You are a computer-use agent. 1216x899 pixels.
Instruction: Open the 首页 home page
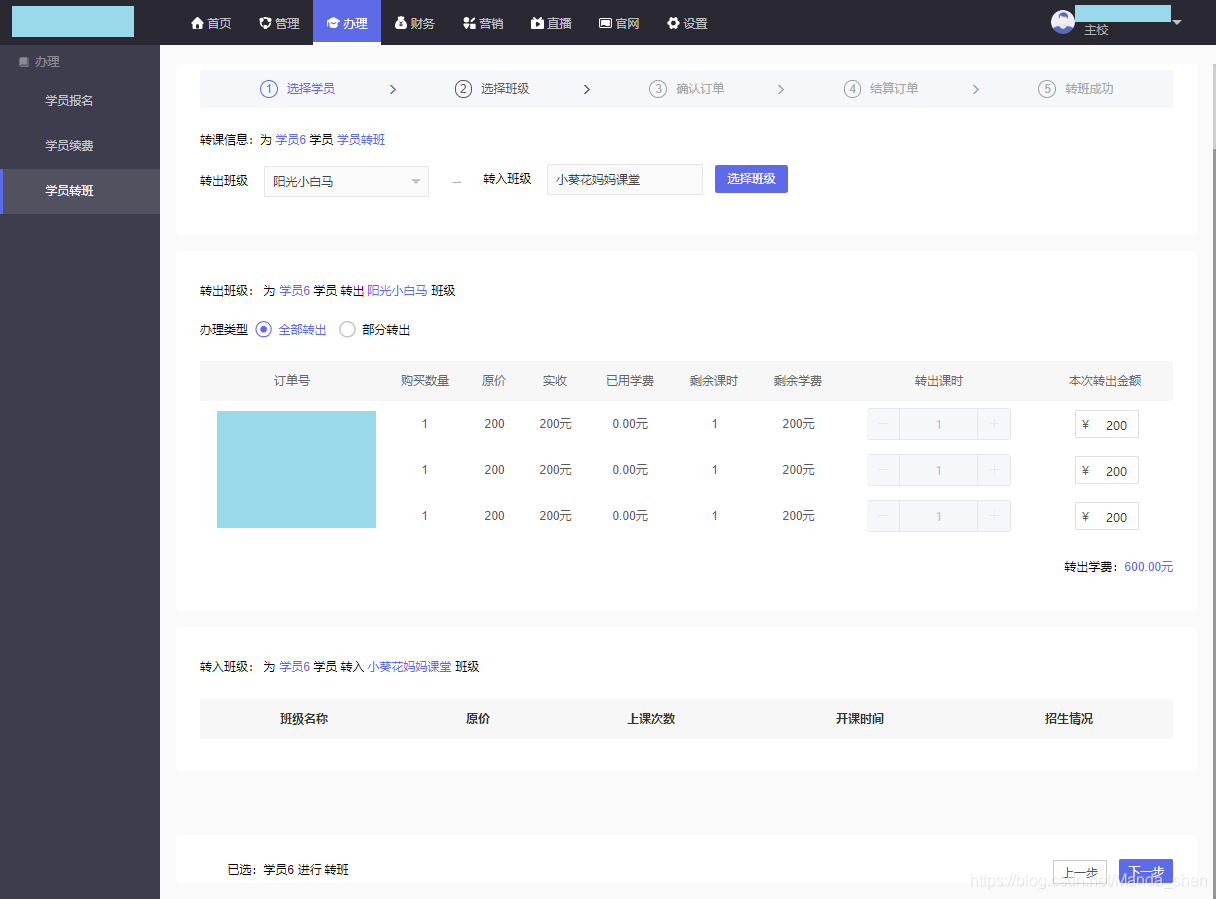point(210,22)
